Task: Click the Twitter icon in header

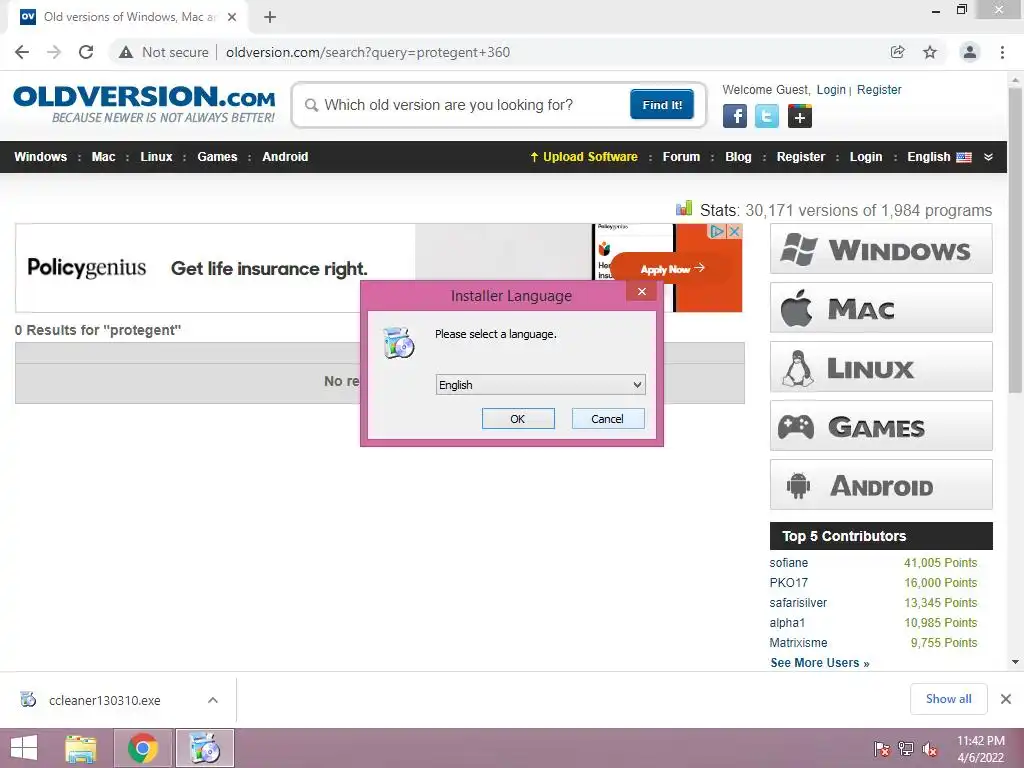Action: pyautogui.click(x=767, y=116)
